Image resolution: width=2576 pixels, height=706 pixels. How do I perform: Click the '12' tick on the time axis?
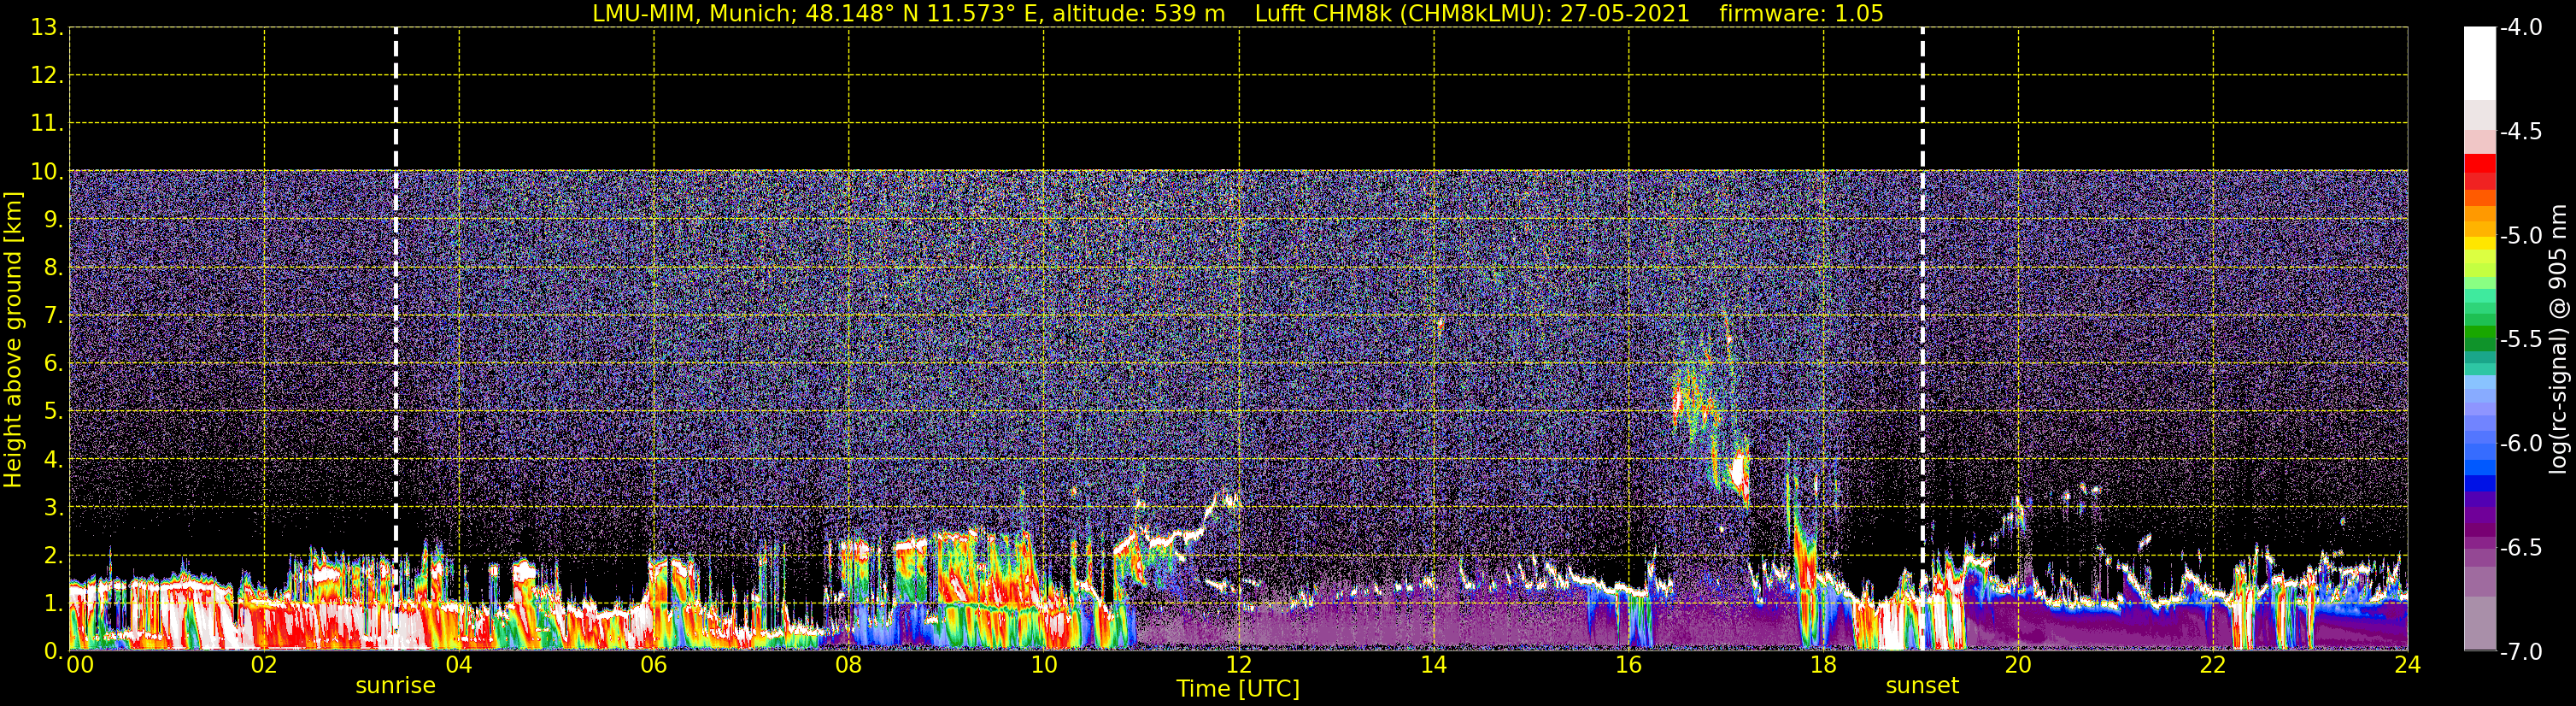pos(1239,665)
